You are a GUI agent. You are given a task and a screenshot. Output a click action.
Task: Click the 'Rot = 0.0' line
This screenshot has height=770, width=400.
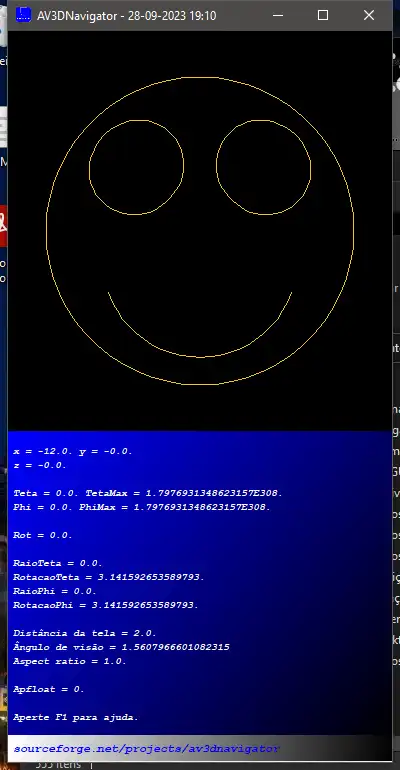tap(43, 535)
